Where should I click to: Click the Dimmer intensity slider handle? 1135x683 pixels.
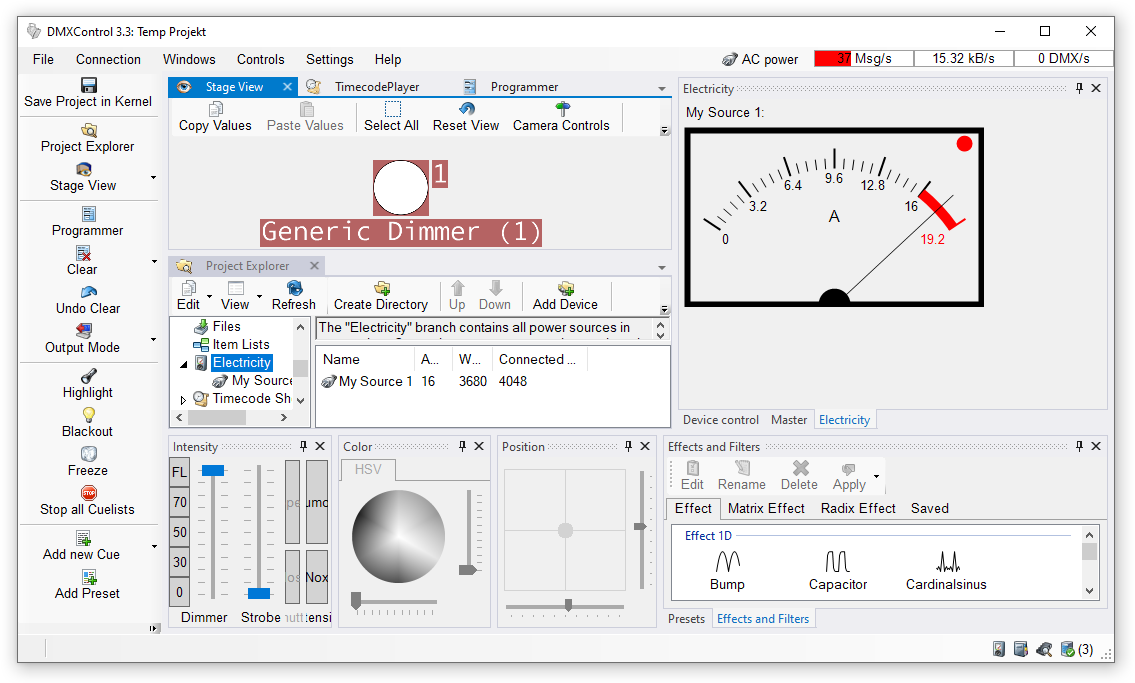[213, 470]
